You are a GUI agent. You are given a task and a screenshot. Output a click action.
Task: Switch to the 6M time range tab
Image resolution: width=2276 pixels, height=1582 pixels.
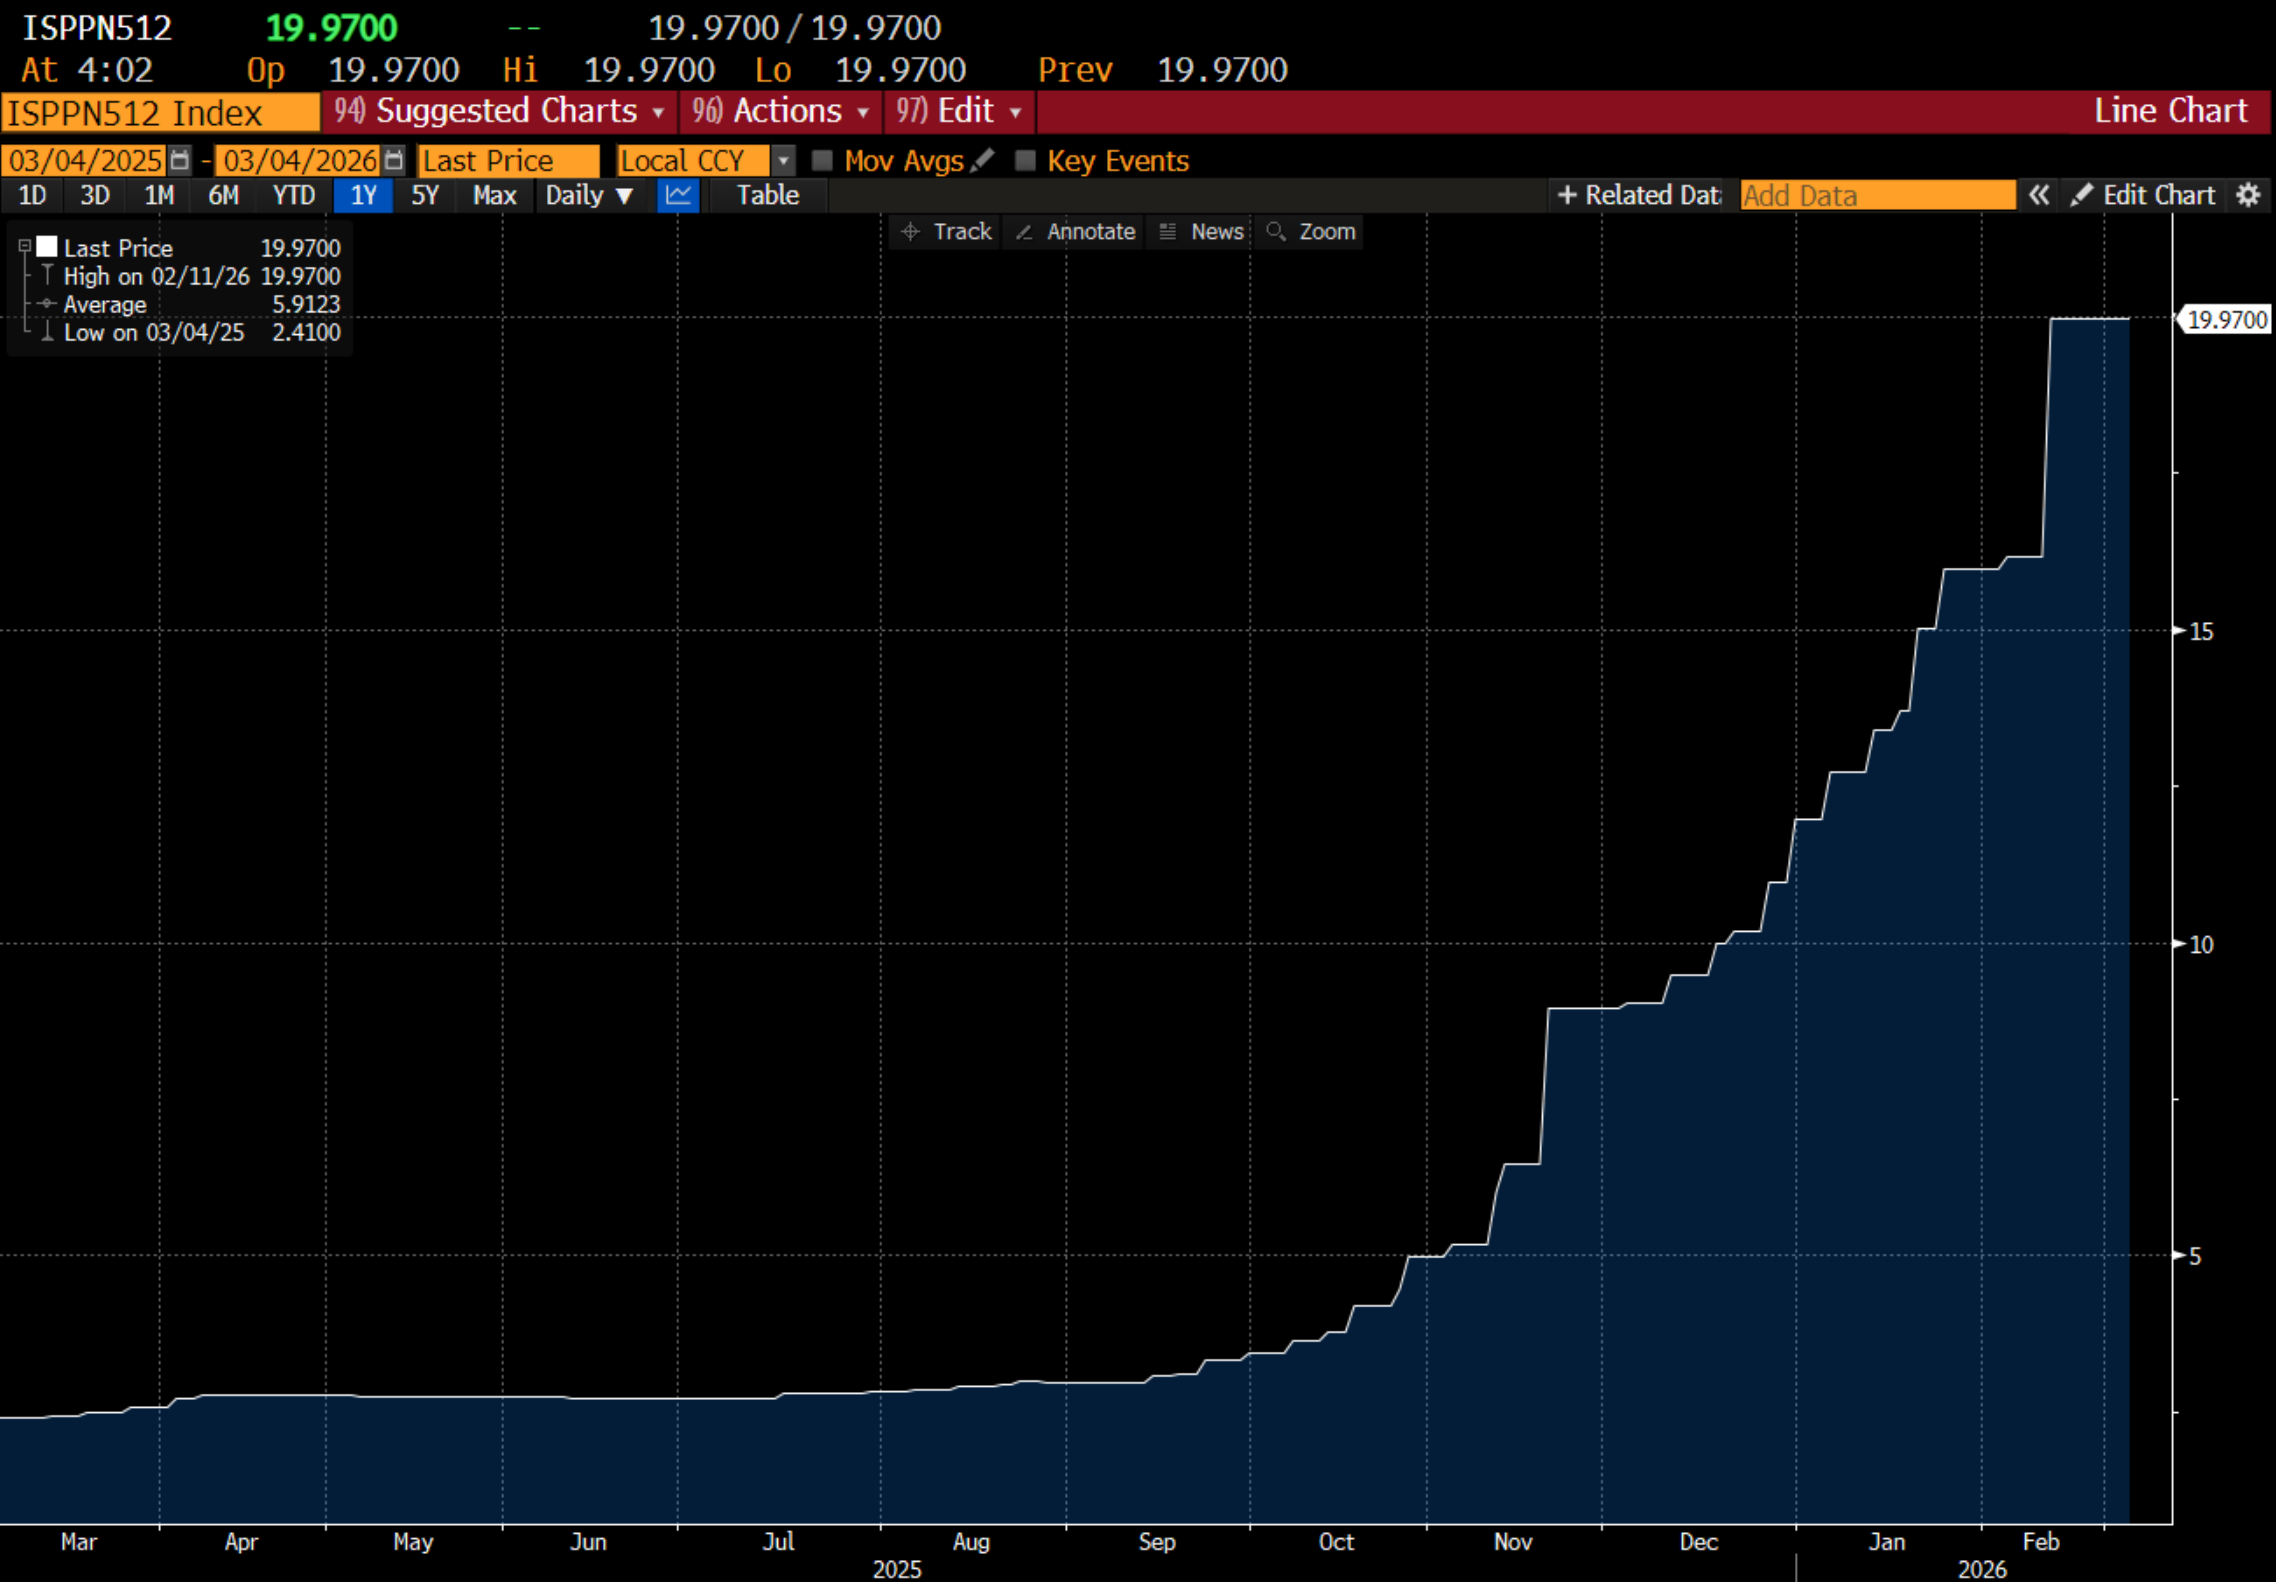(223, 195)
